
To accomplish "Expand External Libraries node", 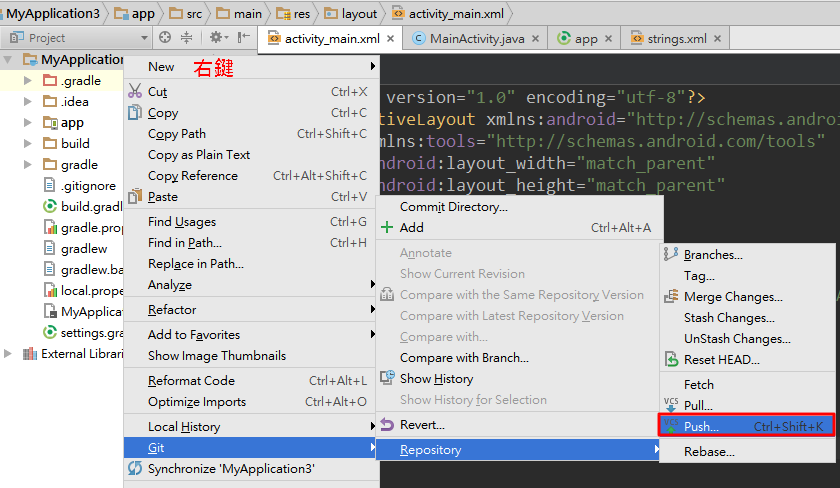I will (x=8, y=354).
